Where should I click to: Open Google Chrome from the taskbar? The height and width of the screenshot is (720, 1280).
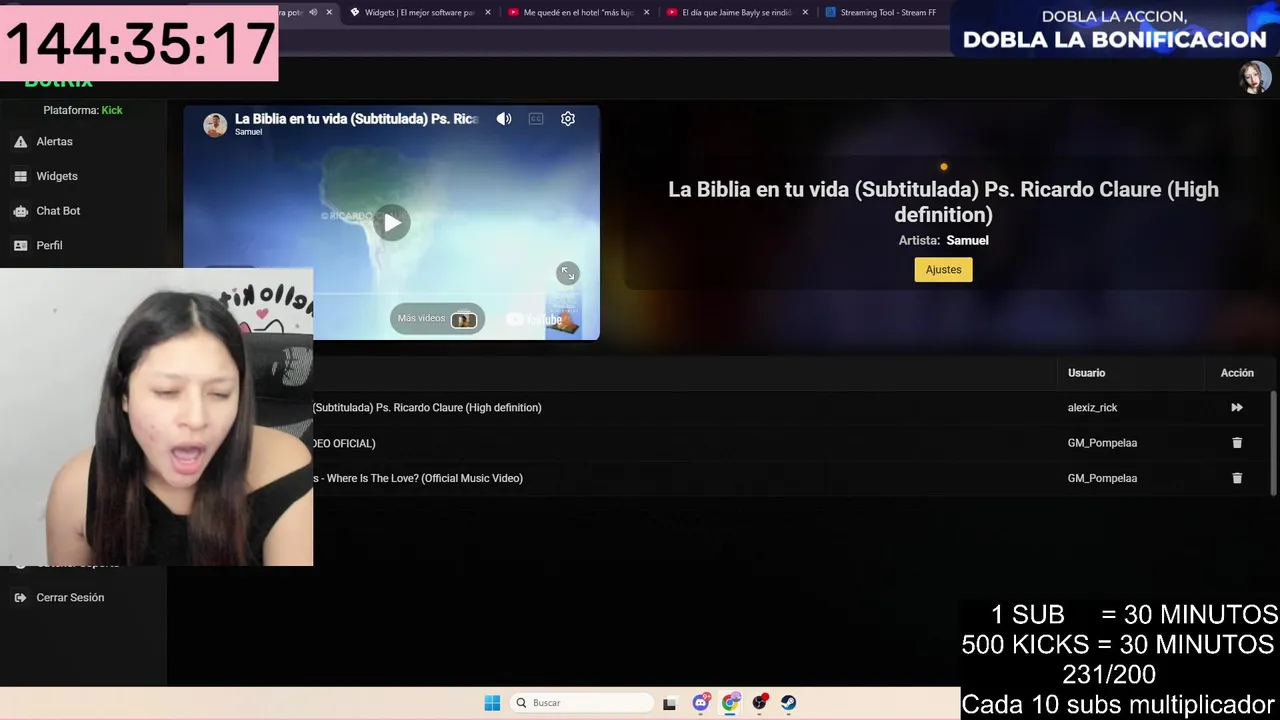tap(730, 703)
